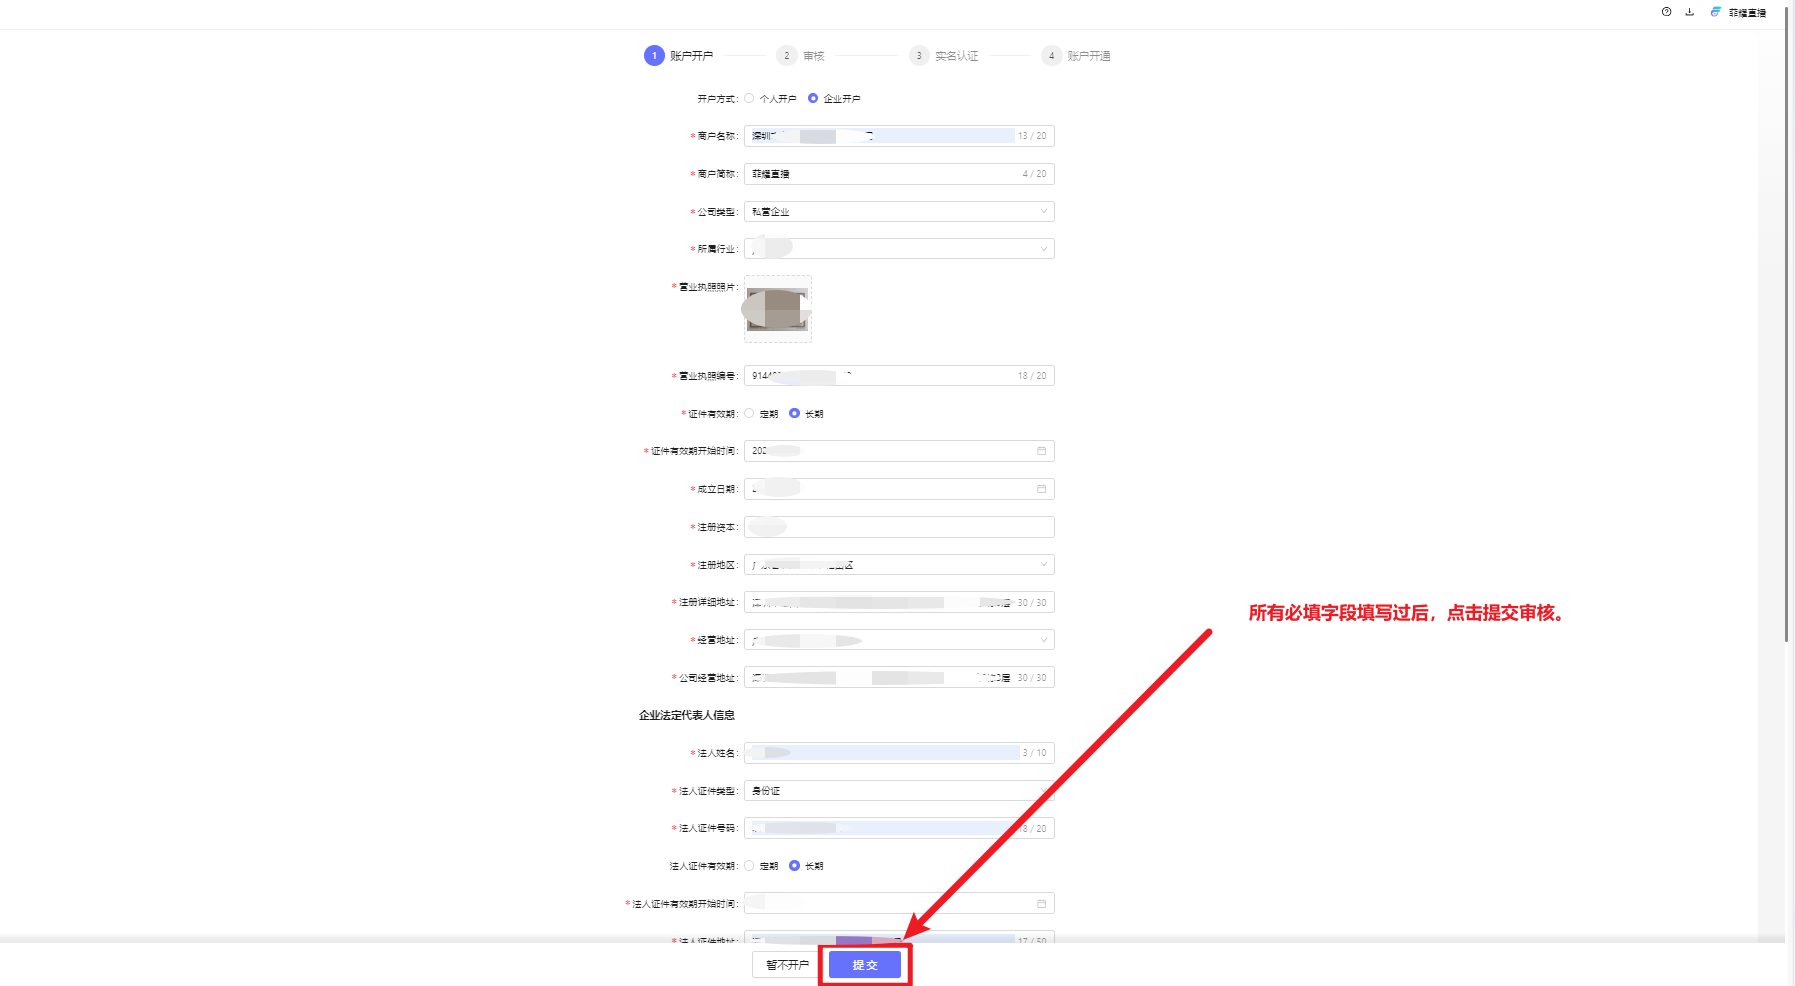The height and width of the screenshot is (986, 1795).
Task: Open the 所属行业 dropdown
Action: coord(1043,249)
